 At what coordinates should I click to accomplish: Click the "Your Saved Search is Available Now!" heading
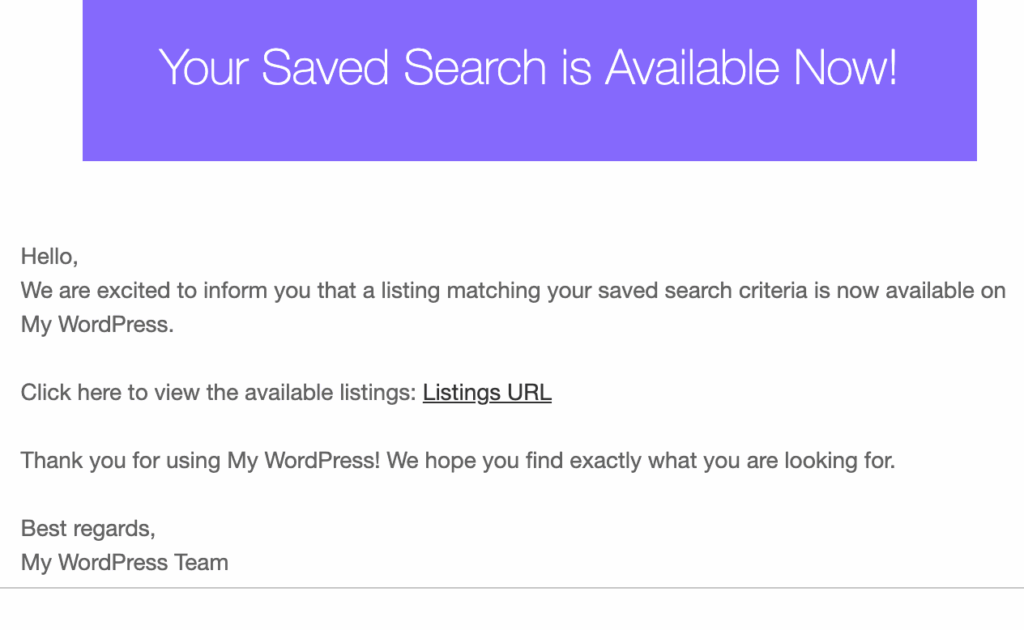point(528,68)
